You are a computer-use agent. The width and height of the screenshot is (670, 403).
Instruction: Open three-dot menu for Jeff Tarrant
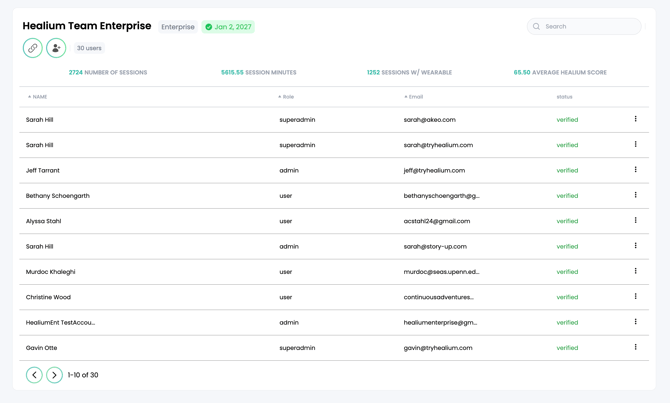pos(635,170)
